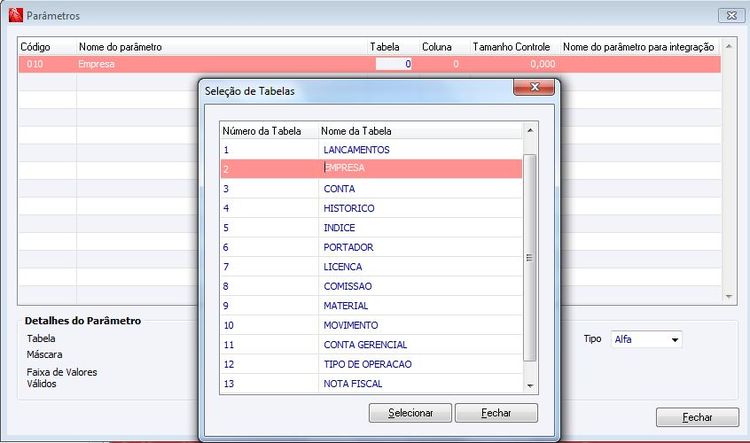Screen dimensions: 750x443
Task: Click the Coluna column header
Action: (x=444, y=47)
